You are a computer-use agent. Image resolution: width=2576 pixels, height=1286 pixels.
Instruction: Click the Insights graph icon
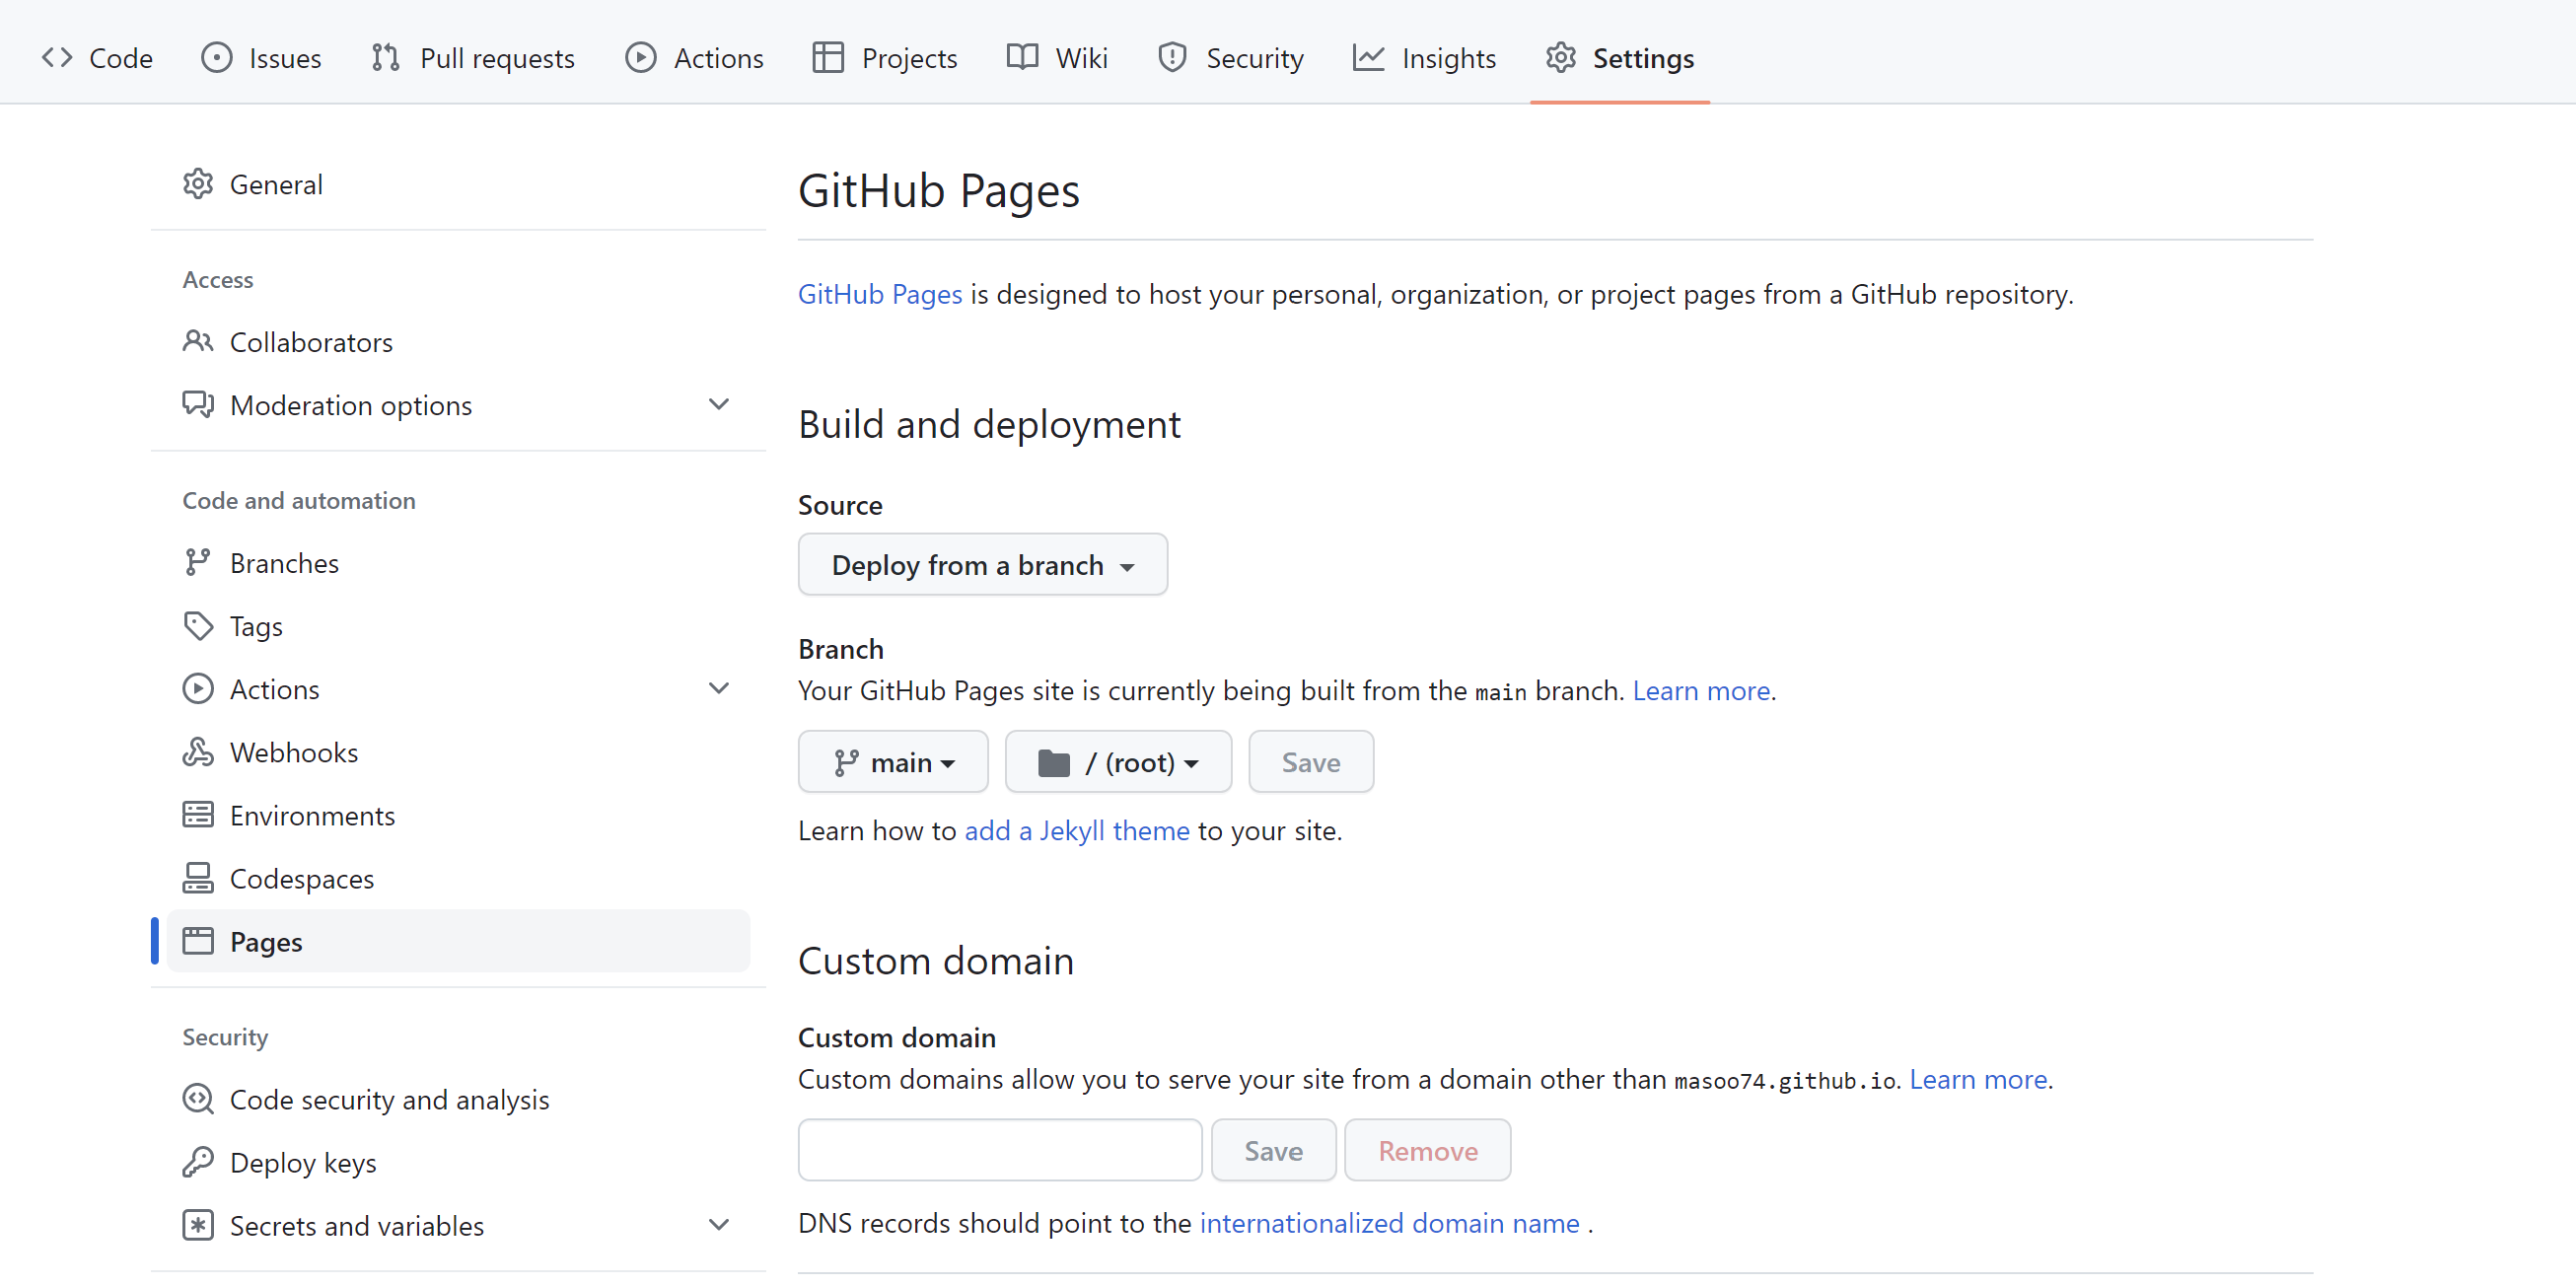[x=1369, y=58]
